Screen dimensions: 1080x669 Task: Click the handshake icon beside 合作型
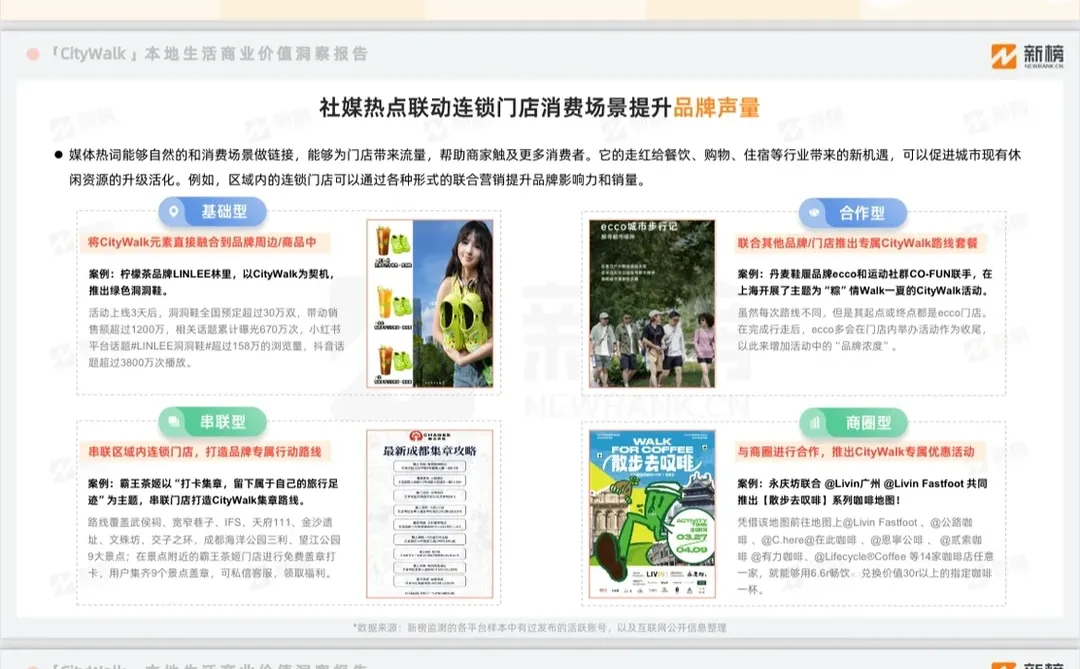[x=814, y=213]
